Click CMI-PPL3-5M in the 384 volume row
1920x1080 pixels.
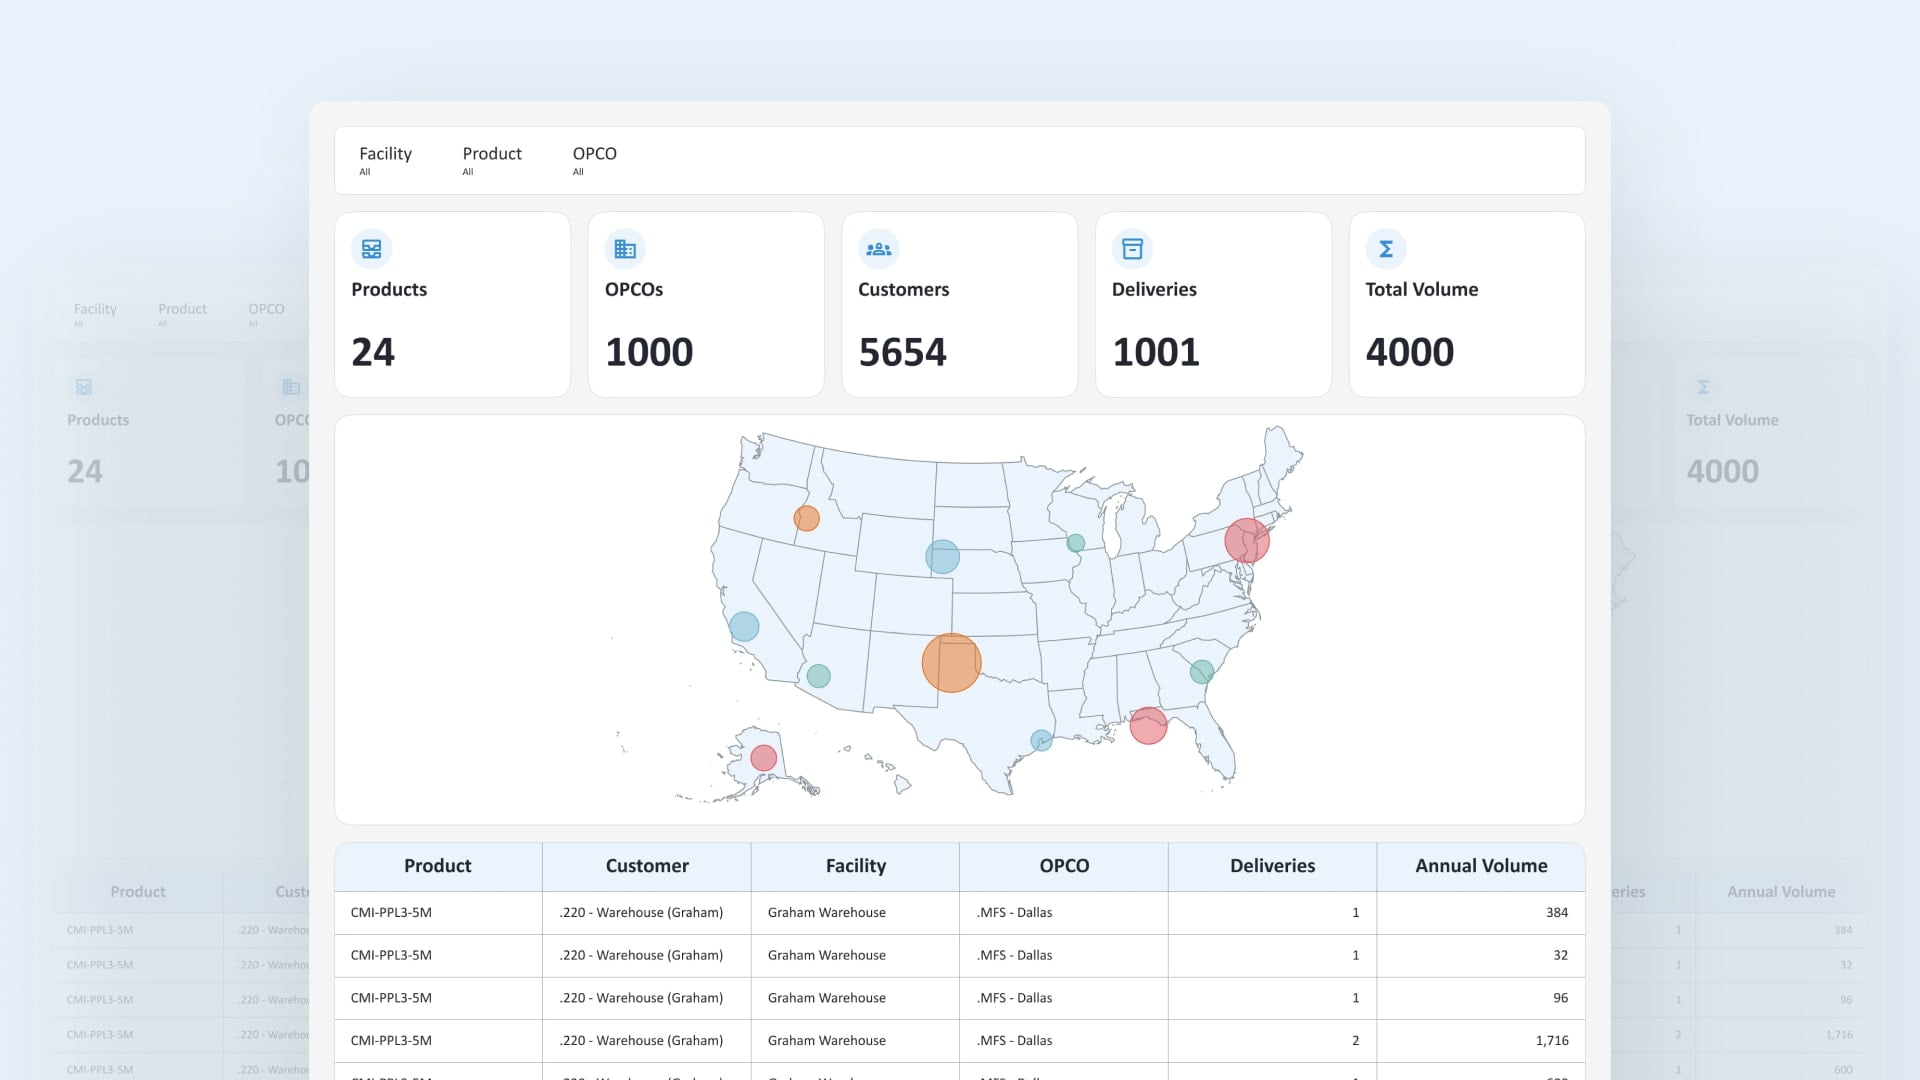[391, 913]
